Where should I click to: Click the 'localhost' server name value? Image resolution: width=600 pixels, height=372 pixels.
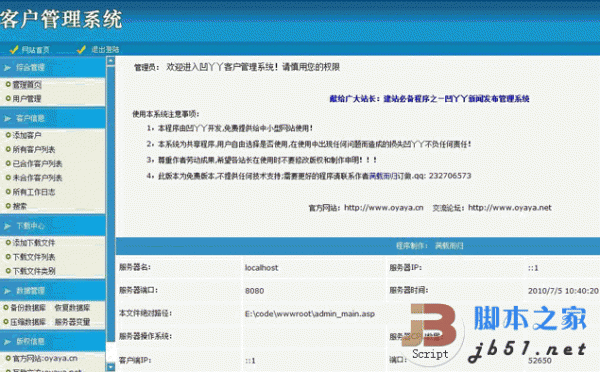(261, 268)
